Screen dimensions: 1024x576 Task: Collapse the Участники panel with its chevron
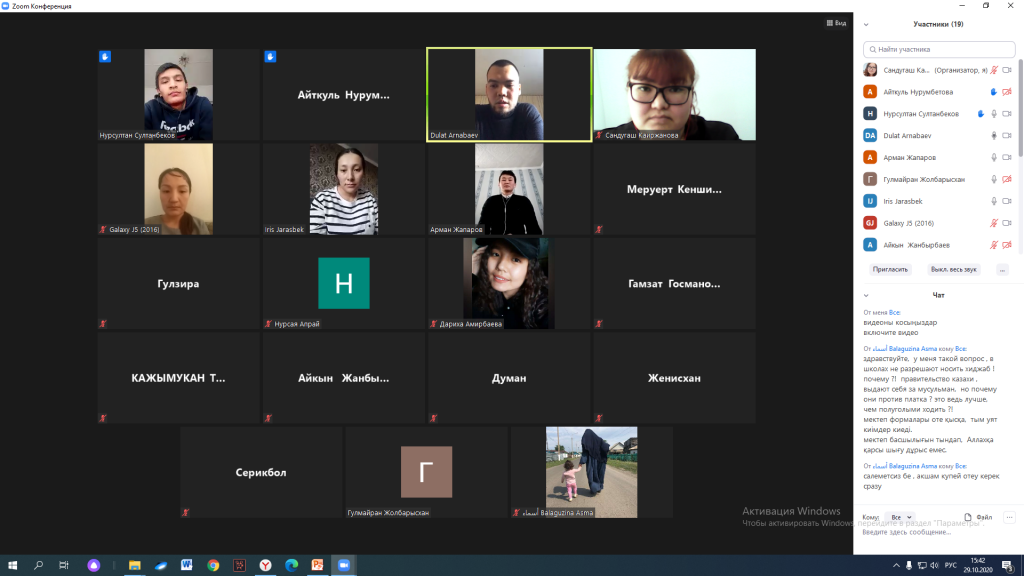coord(866,24)
